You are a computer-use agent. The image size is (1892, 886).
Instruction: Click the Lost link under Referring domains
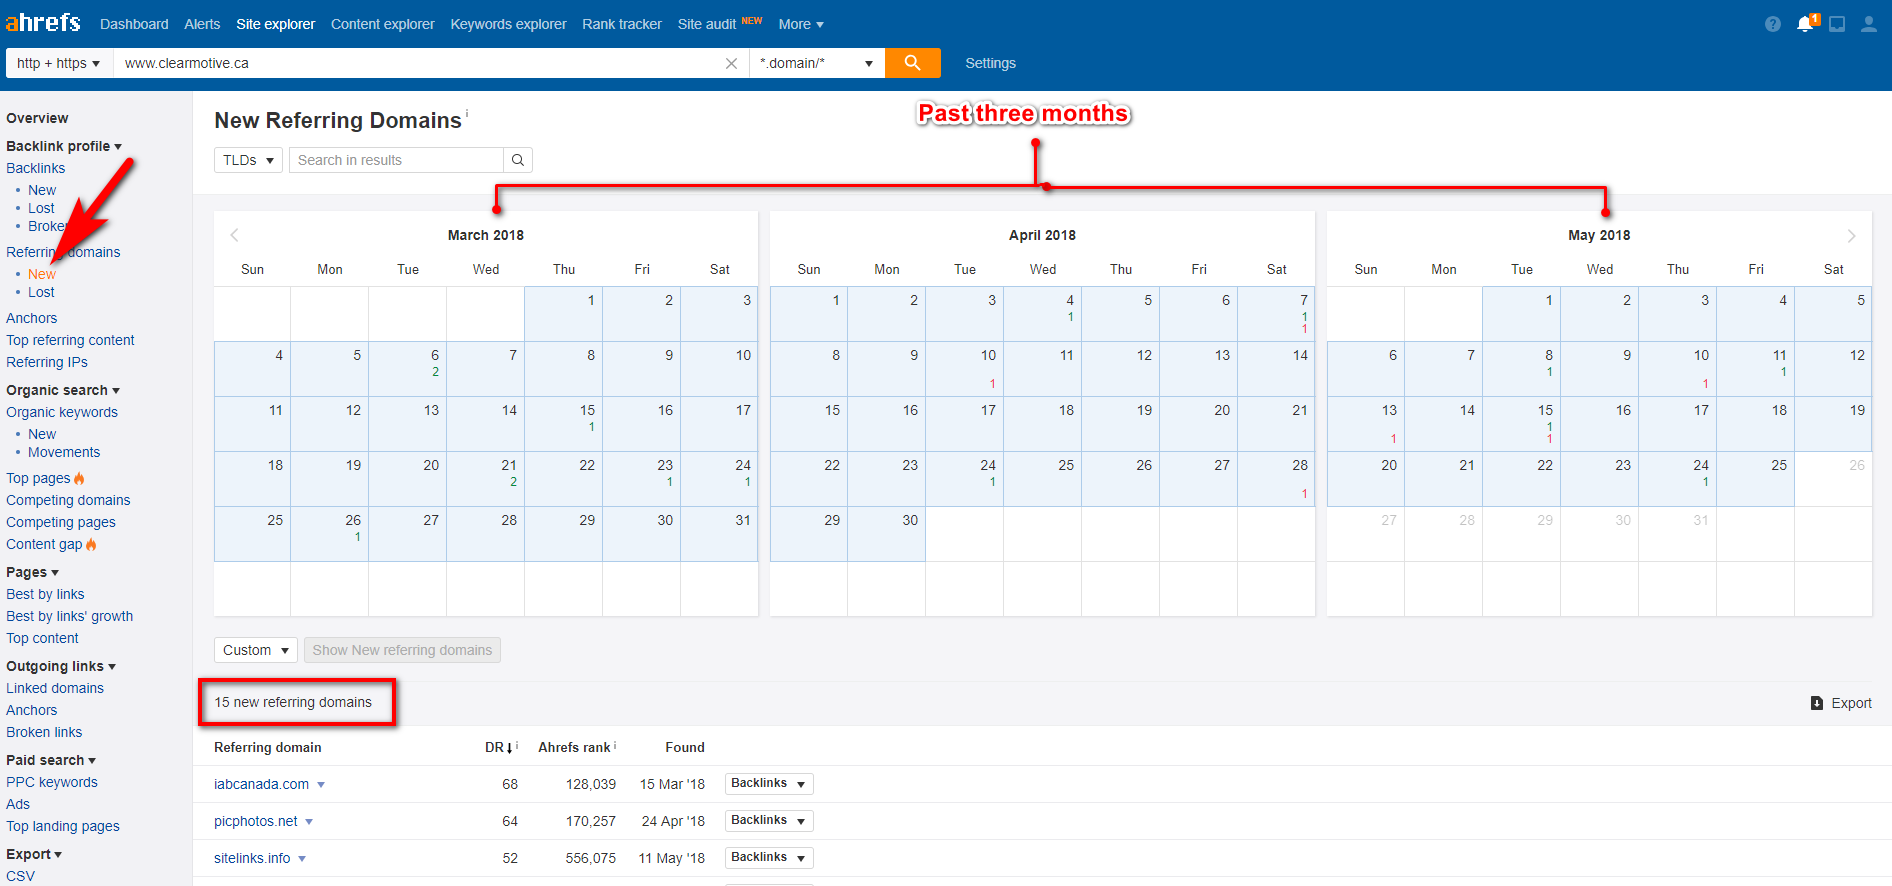pos(41,292)
